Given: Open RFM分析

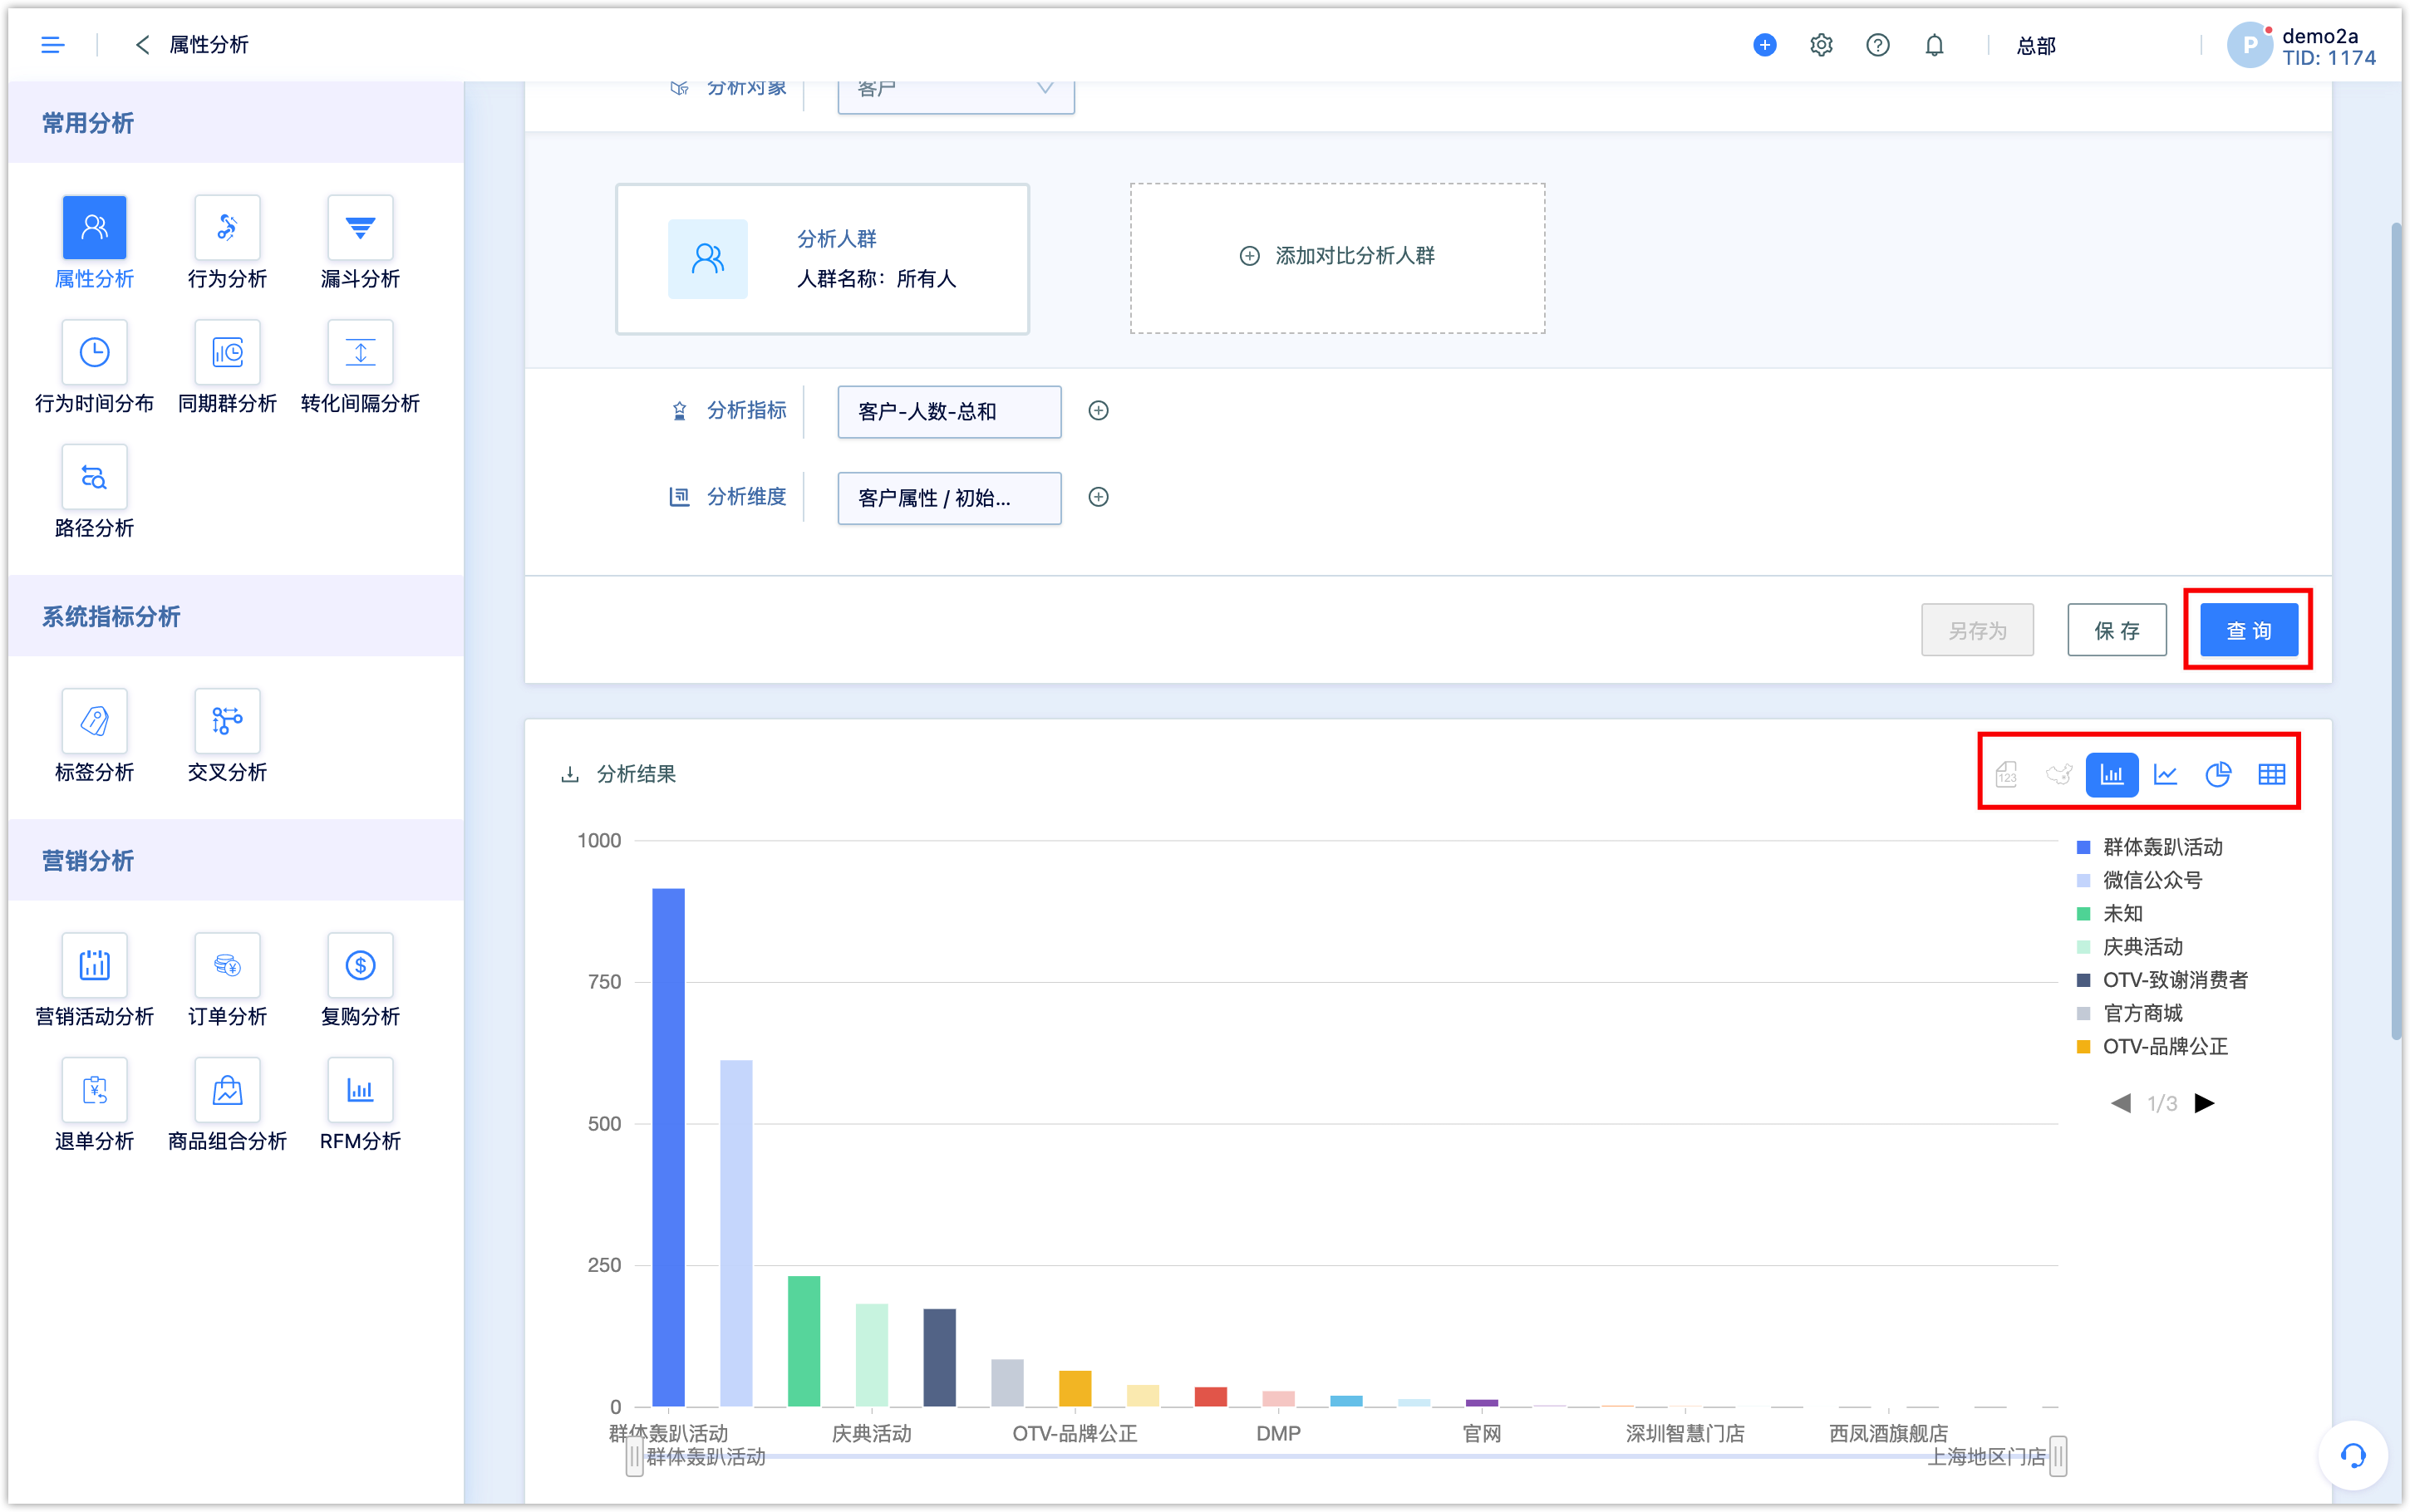Looking at the screenshot, I should click(360, 1105).
